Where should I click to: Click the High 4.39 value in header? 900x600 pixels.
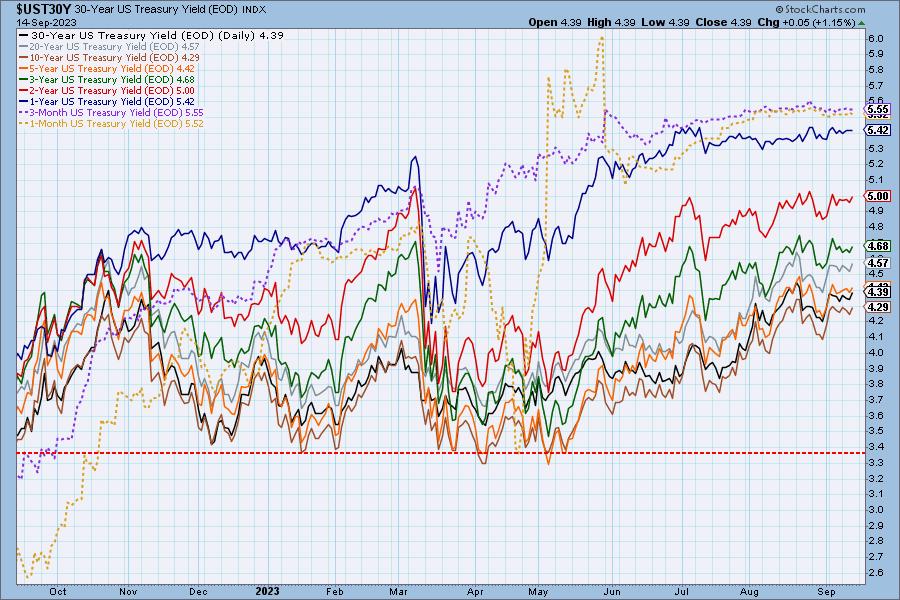[x=611, y=22]
